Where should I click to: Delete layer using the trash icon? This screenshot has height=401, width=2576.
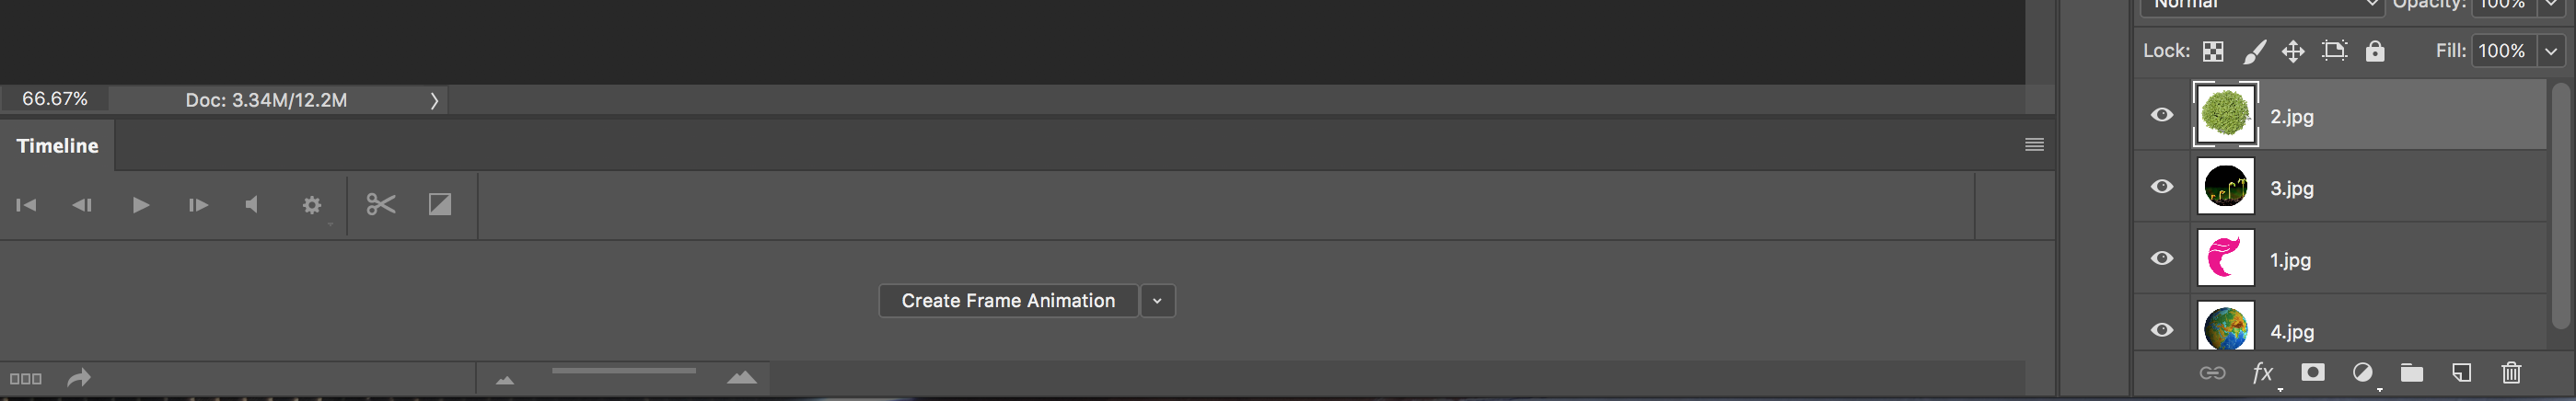2511,373
